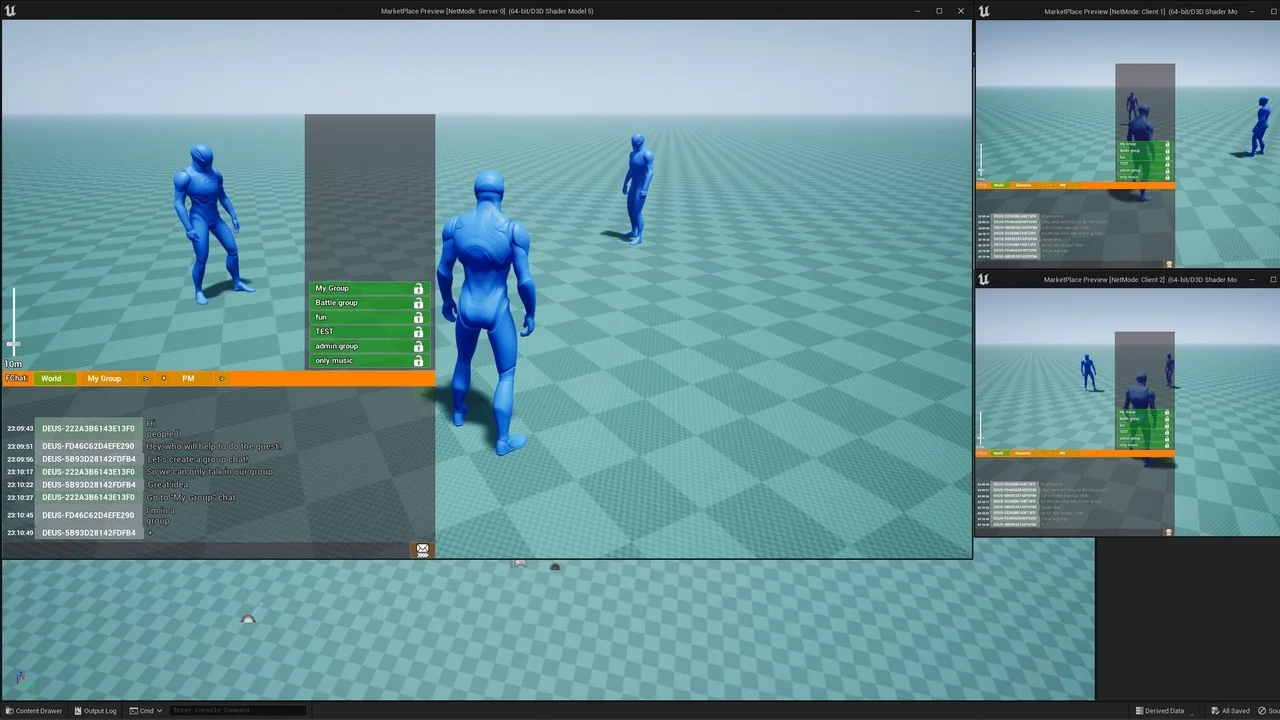Click the only music lock icon
1280x720 pixels.
418,361
